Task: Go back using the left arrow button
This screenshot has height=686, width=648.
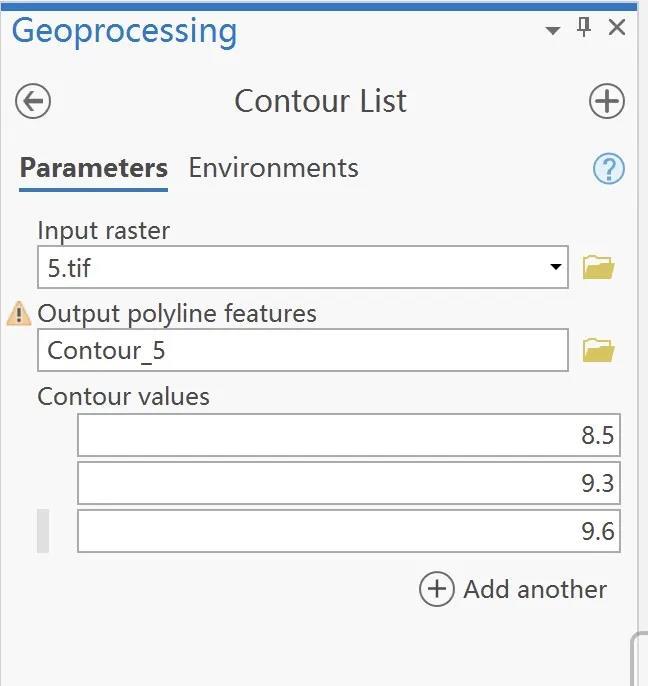Action: pos(33,101)
